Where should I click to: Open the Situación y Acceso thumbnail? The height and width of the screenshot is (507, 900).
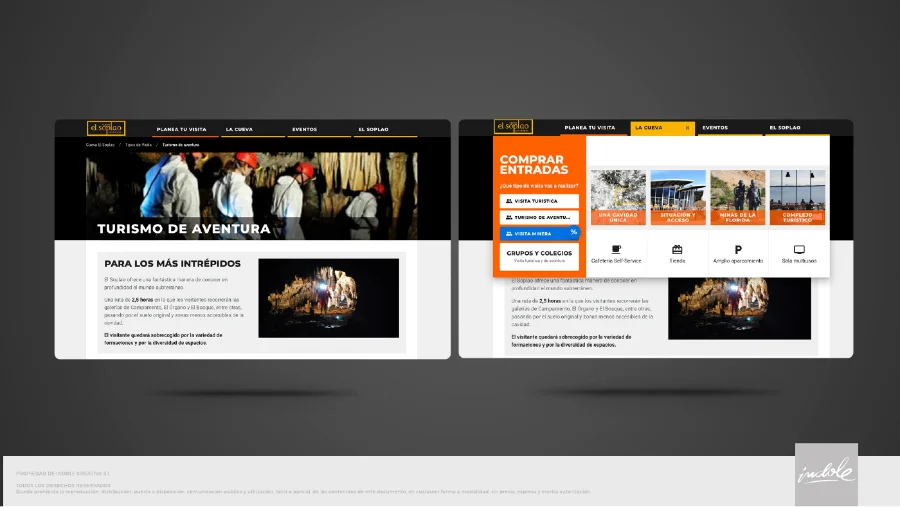[x=678, y=197]
